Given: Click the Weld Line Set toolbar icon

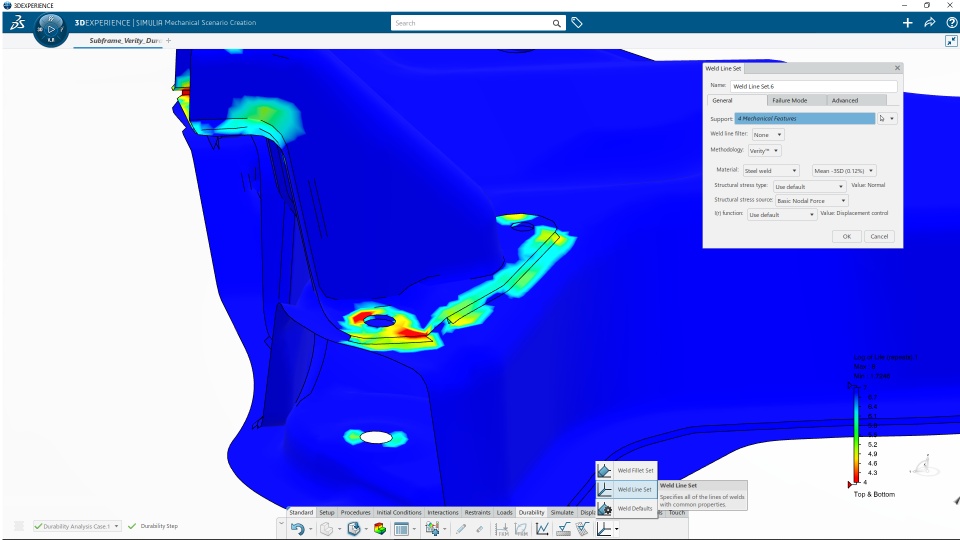Looking at the screenshot, I should [x=604, y=529].
